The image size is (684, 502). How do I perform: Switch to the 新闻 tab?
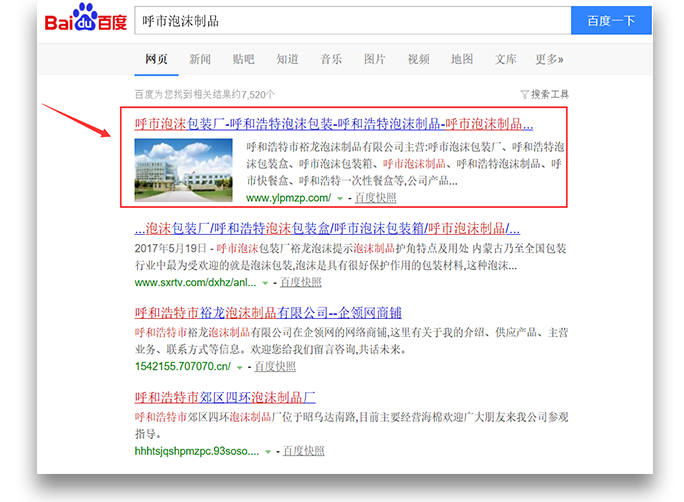tap(200, 59)
